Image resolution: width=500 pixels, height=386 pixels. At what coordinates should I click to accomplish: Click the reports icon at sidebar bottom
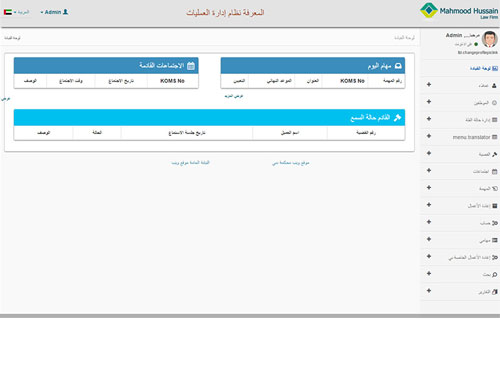[495, 292]
